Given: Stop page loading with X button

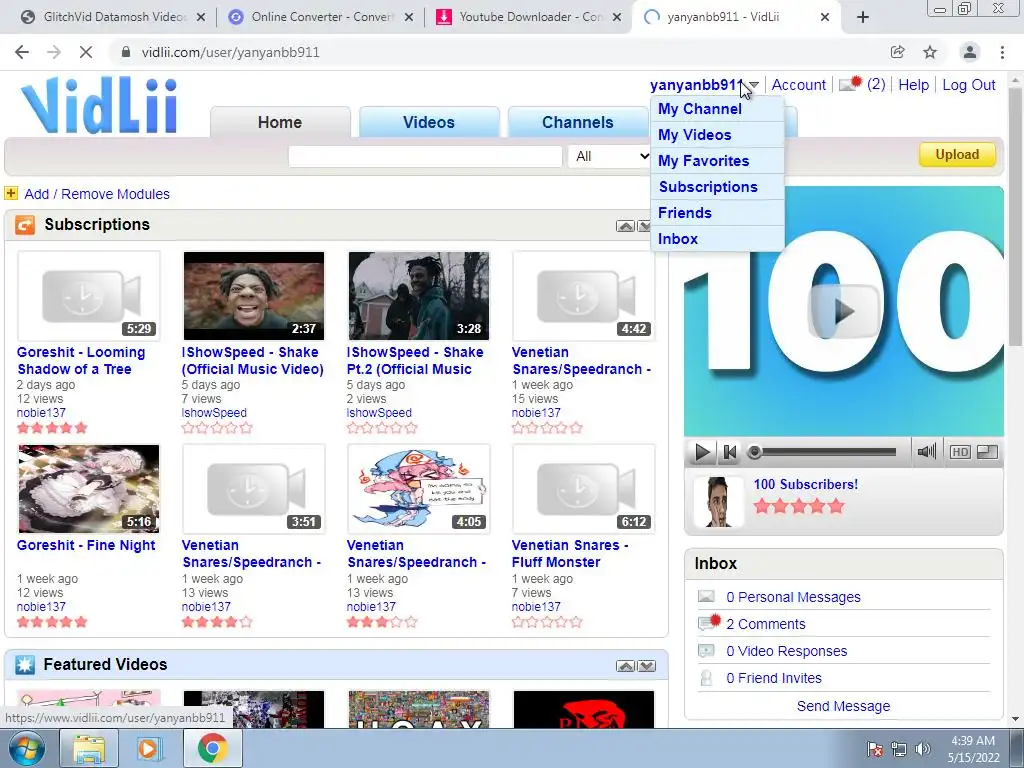Looking at the screenshot, I should pyautogui.click(x=86, y=52).
